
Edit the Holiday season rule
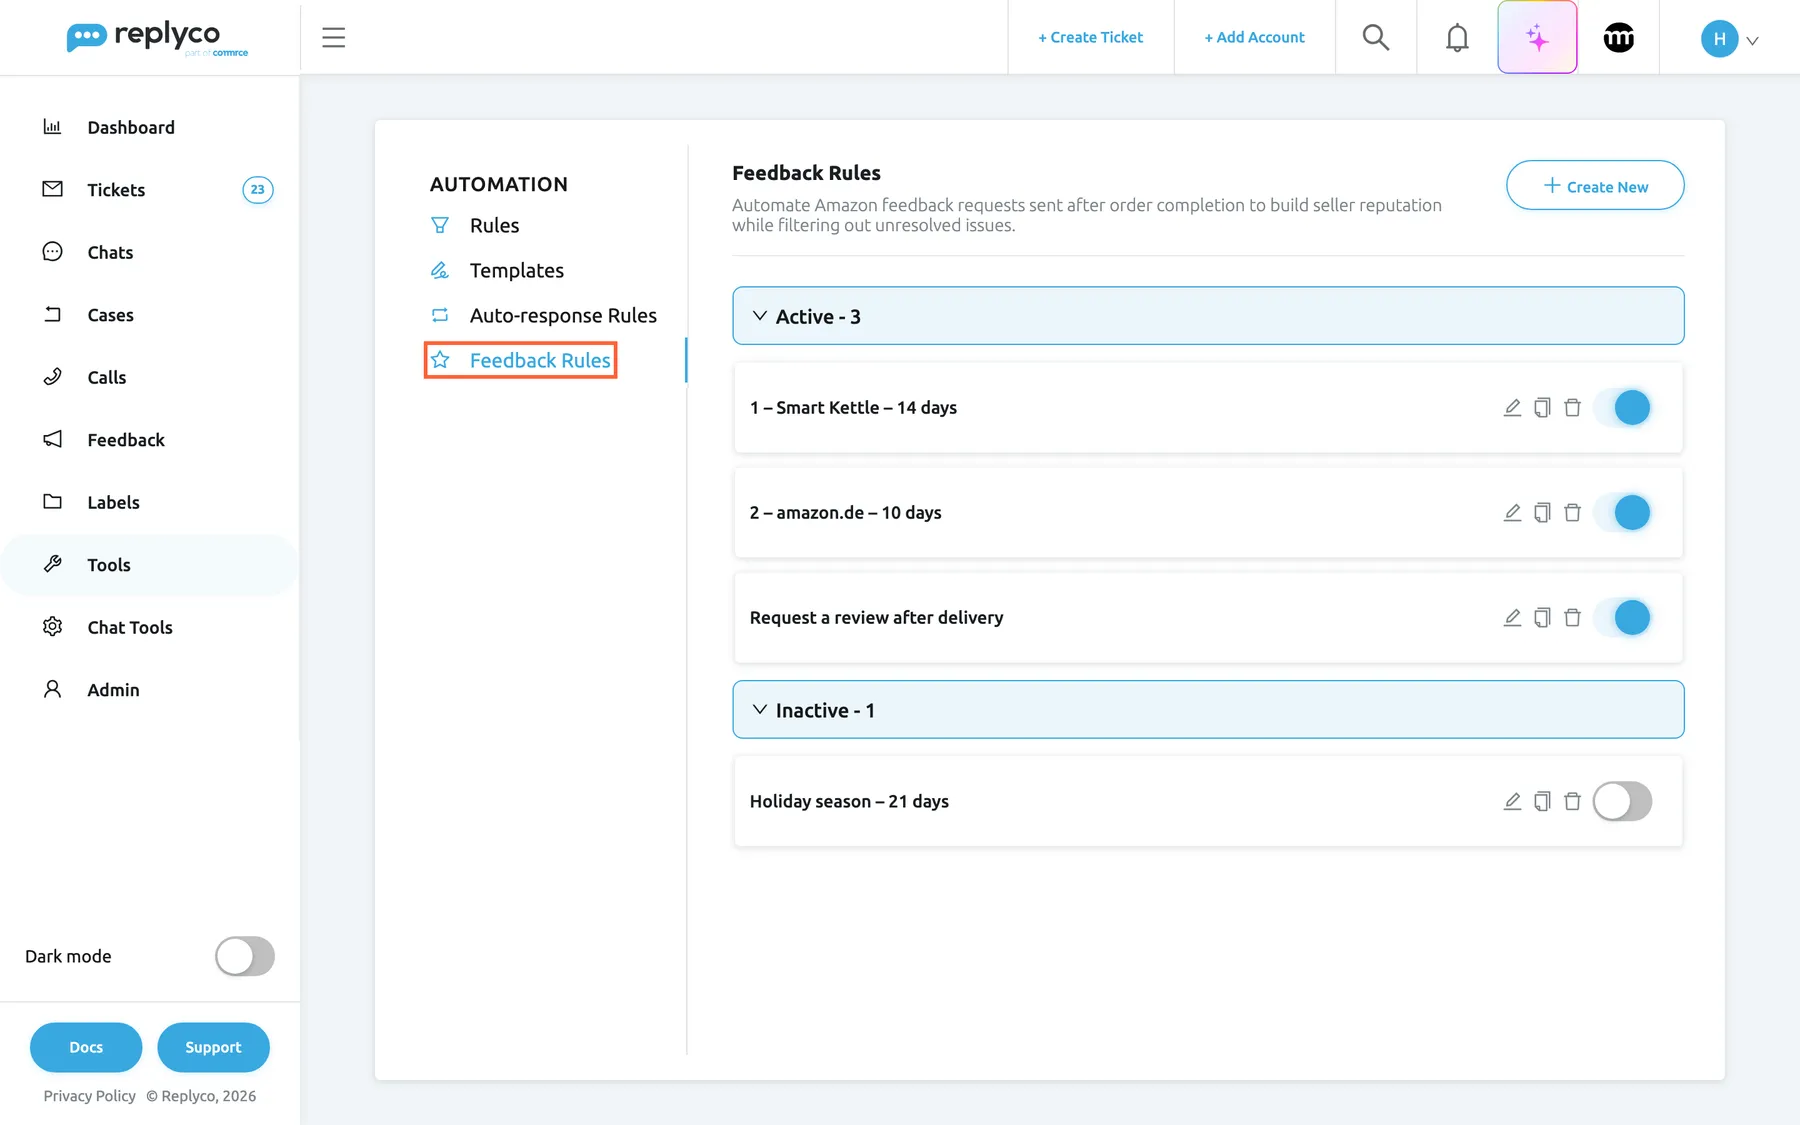(x=1512, y=802)
